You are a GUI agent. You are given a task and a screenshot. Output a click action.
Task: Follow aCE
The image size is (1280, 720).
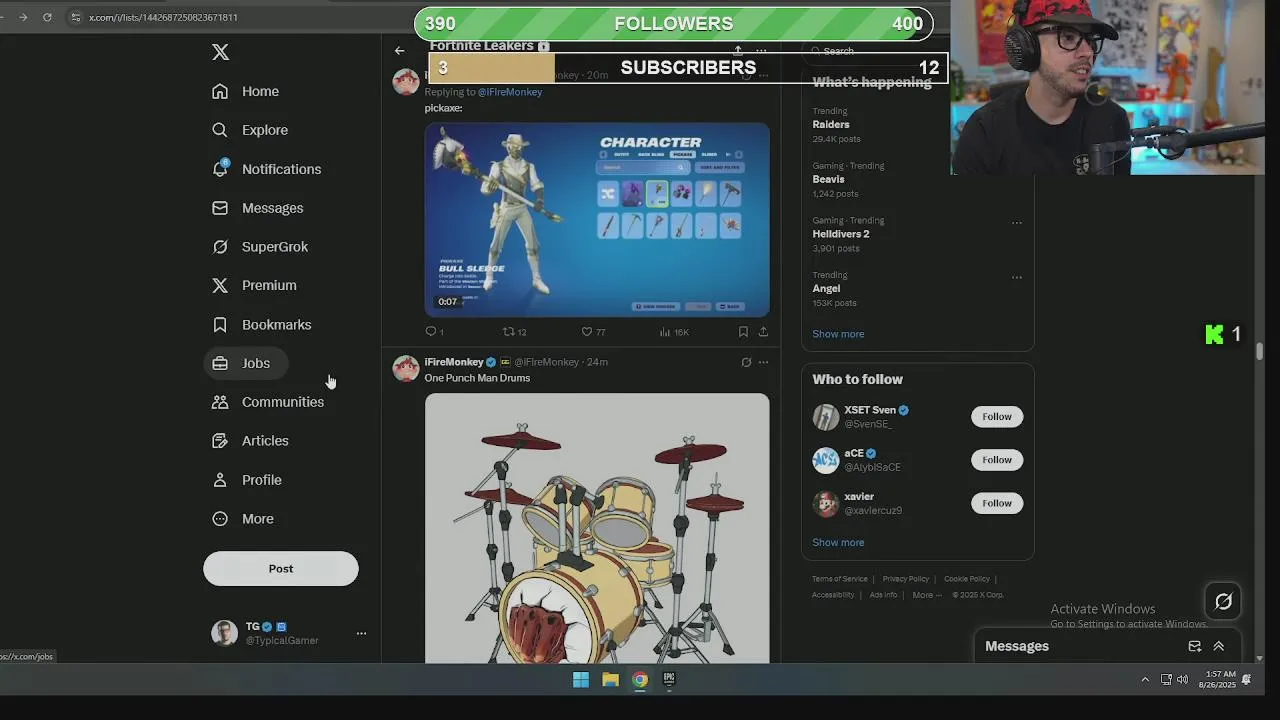tap(997, 460)
